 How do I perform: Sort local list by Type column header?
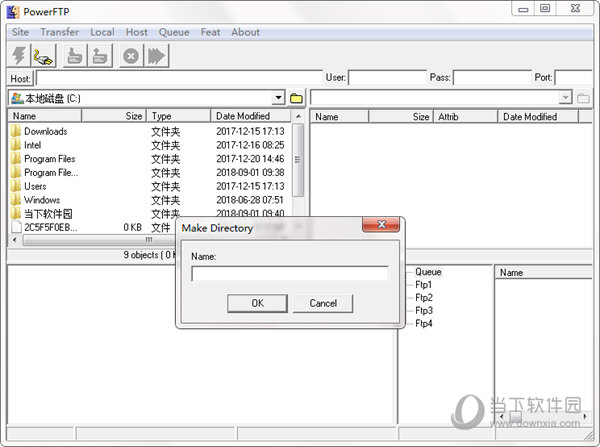coord(178,116)
